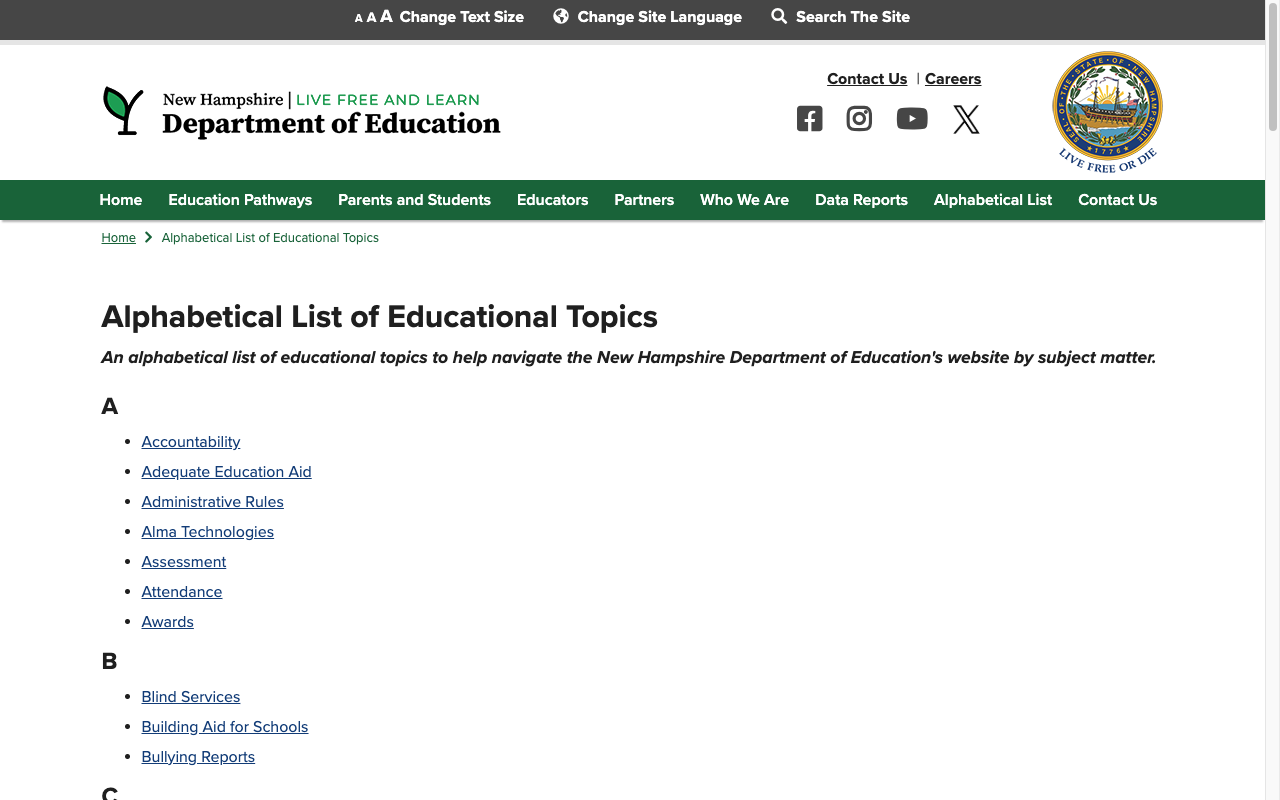Click the breadcrumb text Alphabetical List of Educational Topics
1280x800 pixels.
pyautogui.click(x=270, y=238)
